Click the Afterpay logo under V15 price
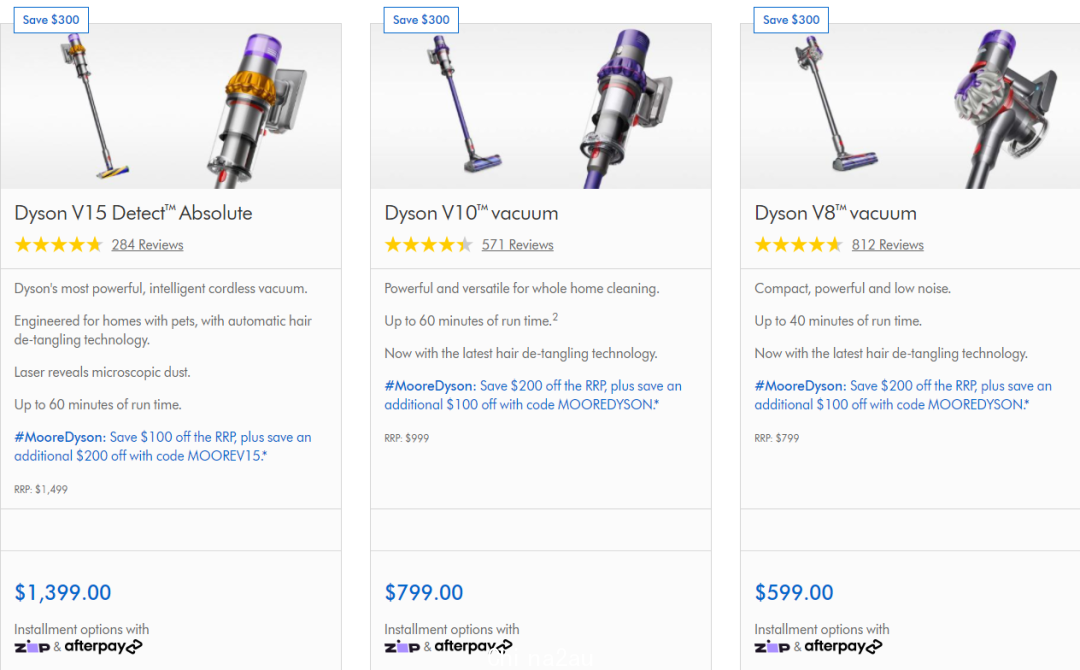Image resolution: width=1080 pixels, height=670 pixels. point(103,647)
